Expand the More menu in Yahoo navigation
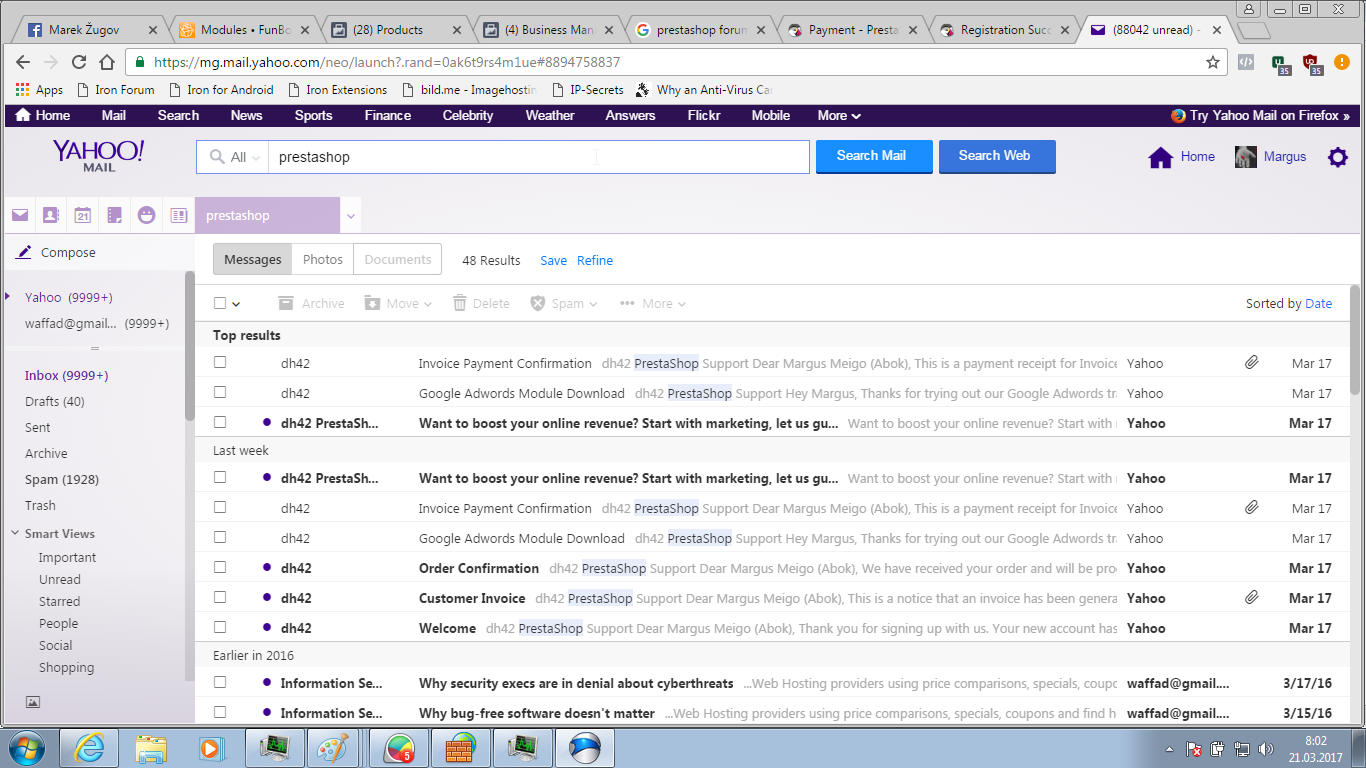This screenshot has height=768, width=1366. pos(839,115)
